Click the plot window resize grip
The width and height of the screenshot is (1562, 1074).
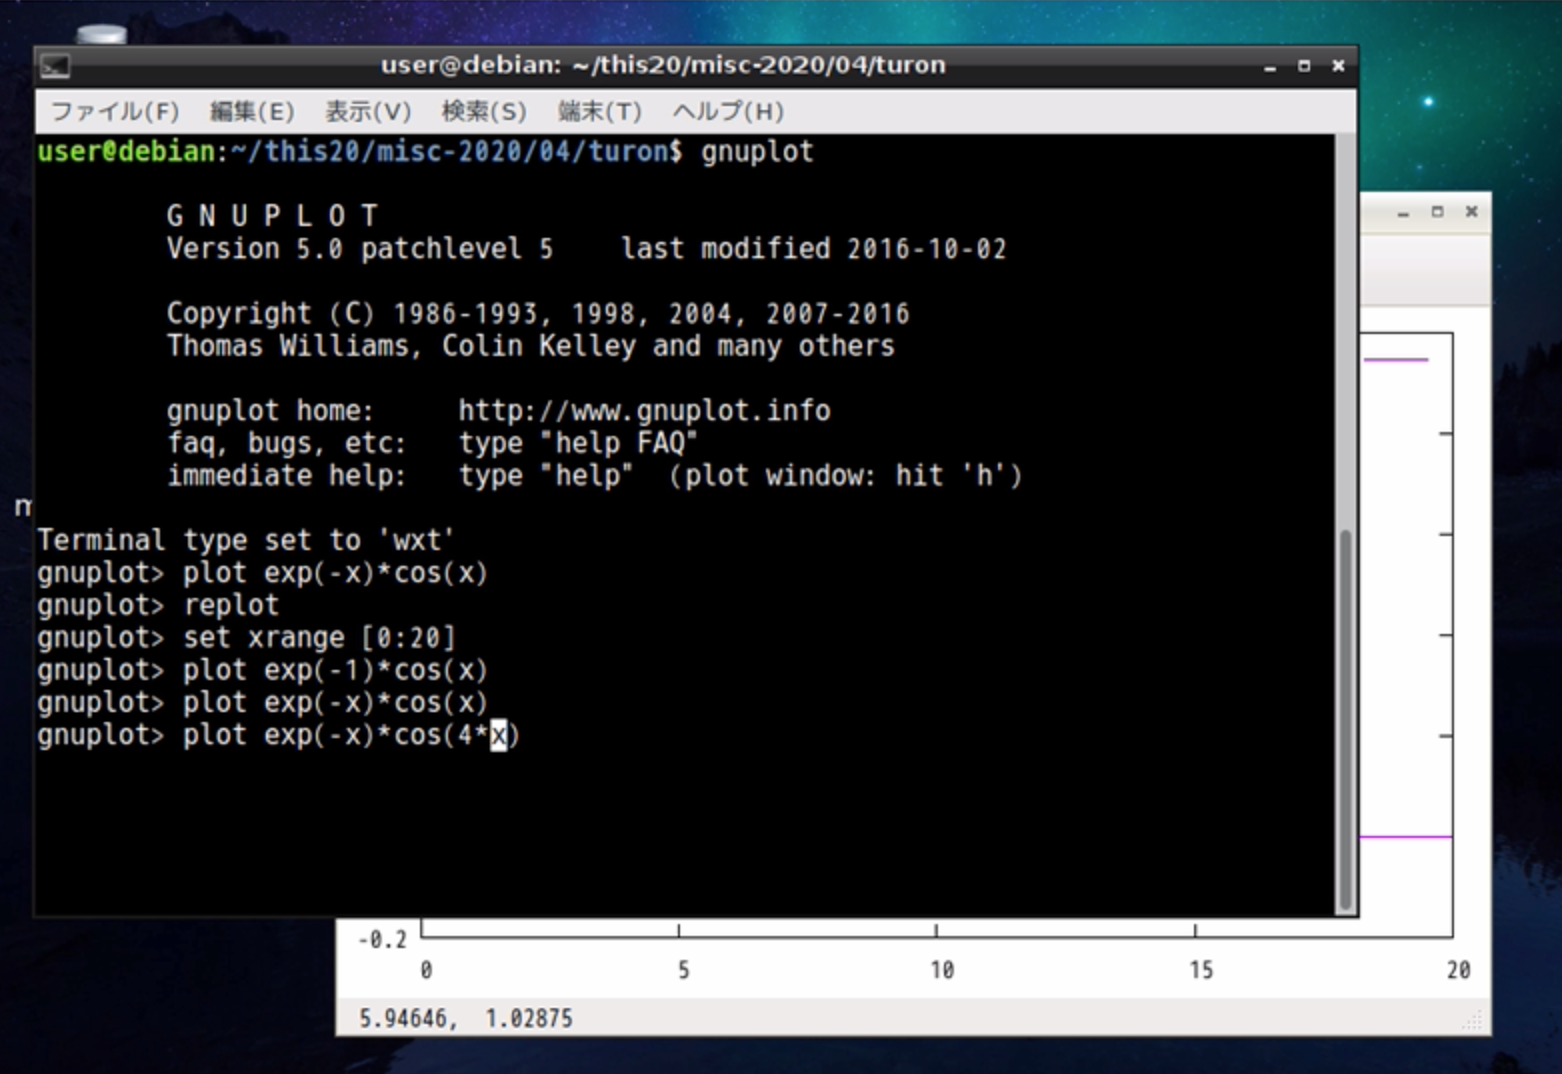click(x=1472, y=1020)
